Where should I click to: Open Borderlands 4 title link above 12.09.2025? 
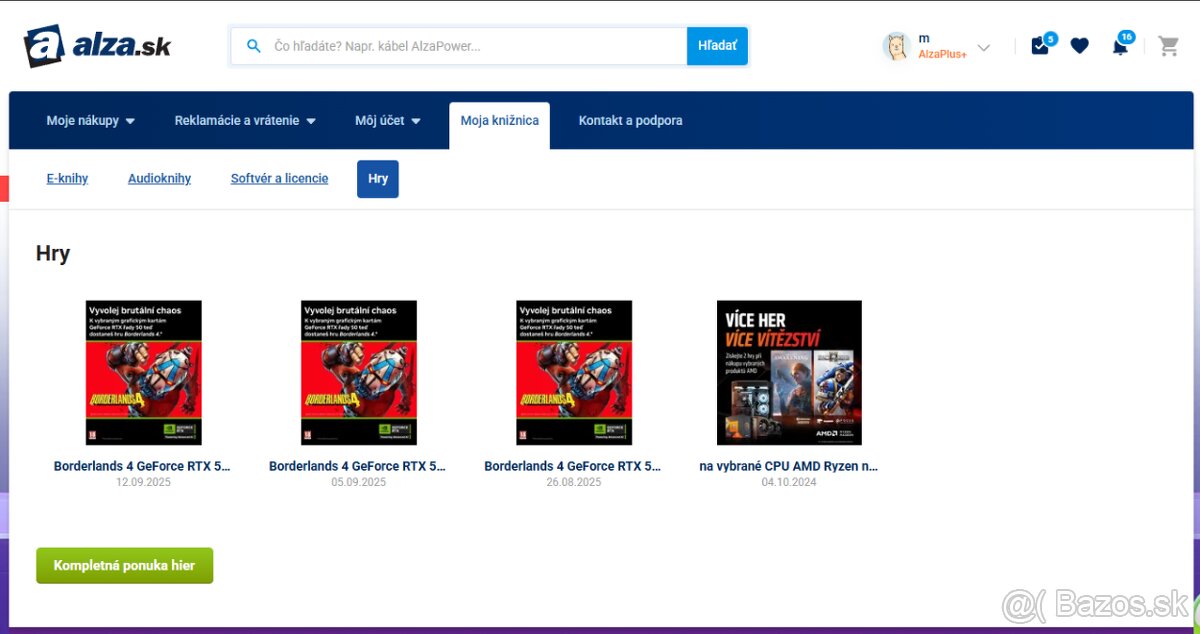coord(142,466)
